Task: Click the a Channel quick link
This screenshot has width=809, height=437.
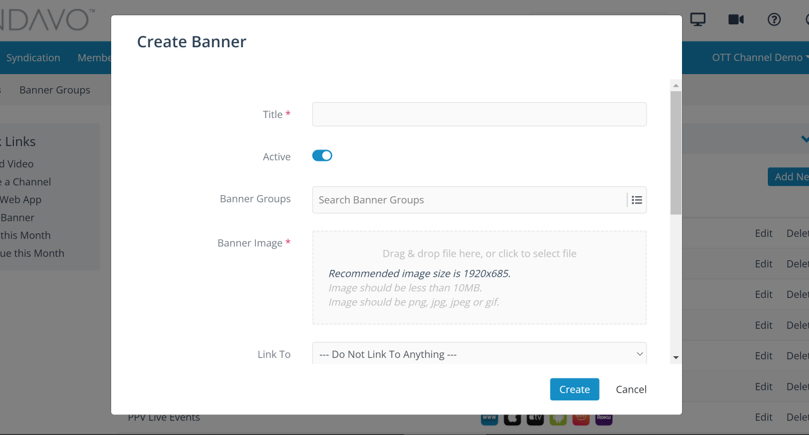Action: coord(26,182)
